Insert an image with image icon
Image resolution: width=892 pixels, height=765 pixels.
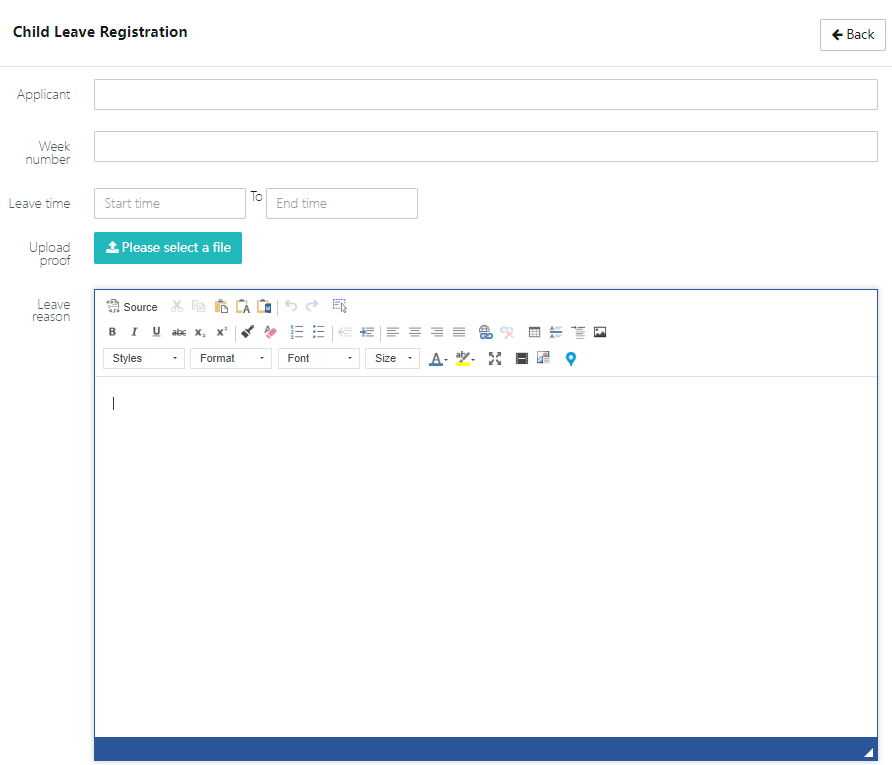point(600,332)
